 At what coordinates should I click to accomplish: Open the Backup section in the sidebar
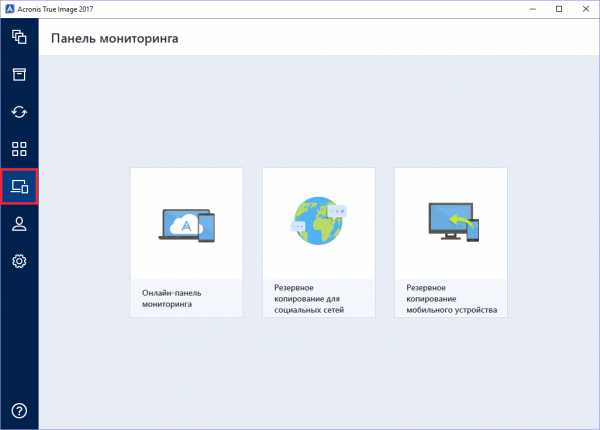point(19,37)
